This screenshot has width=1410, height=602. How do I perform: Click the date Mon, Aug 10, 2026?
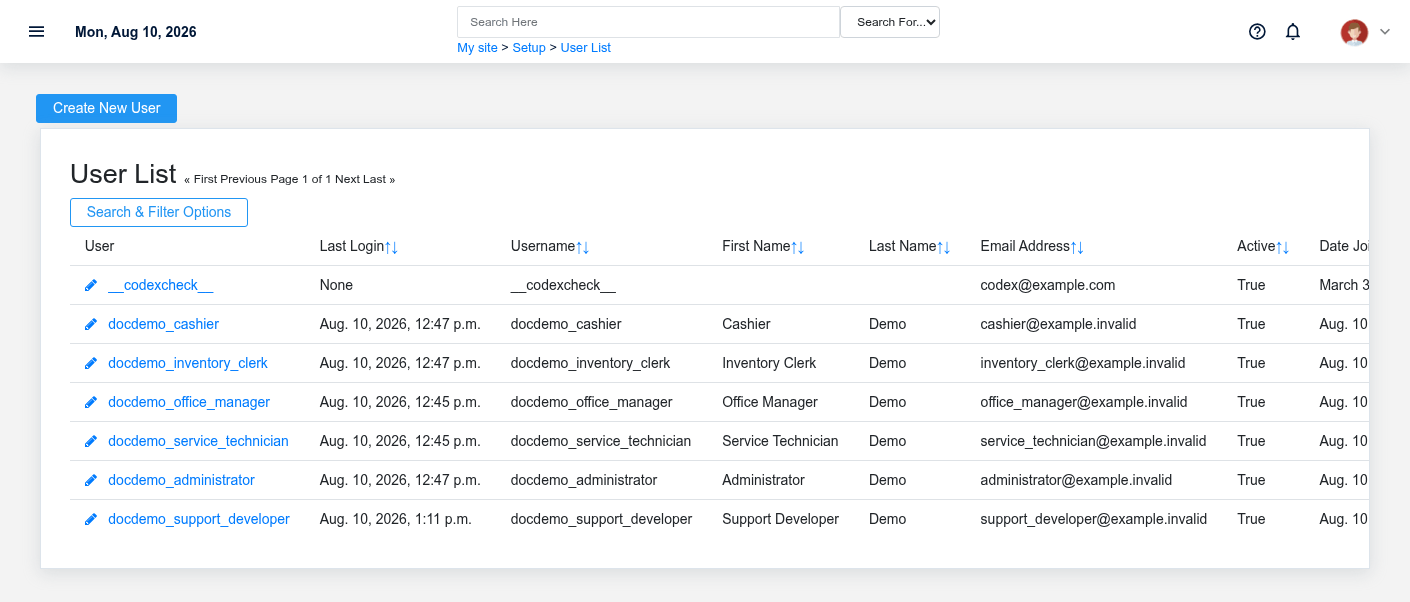point(136,32)
